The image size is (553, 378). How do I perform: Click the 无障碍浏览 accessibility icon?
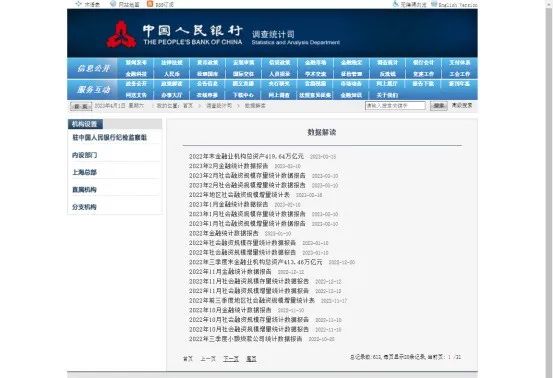coord(396,4)
